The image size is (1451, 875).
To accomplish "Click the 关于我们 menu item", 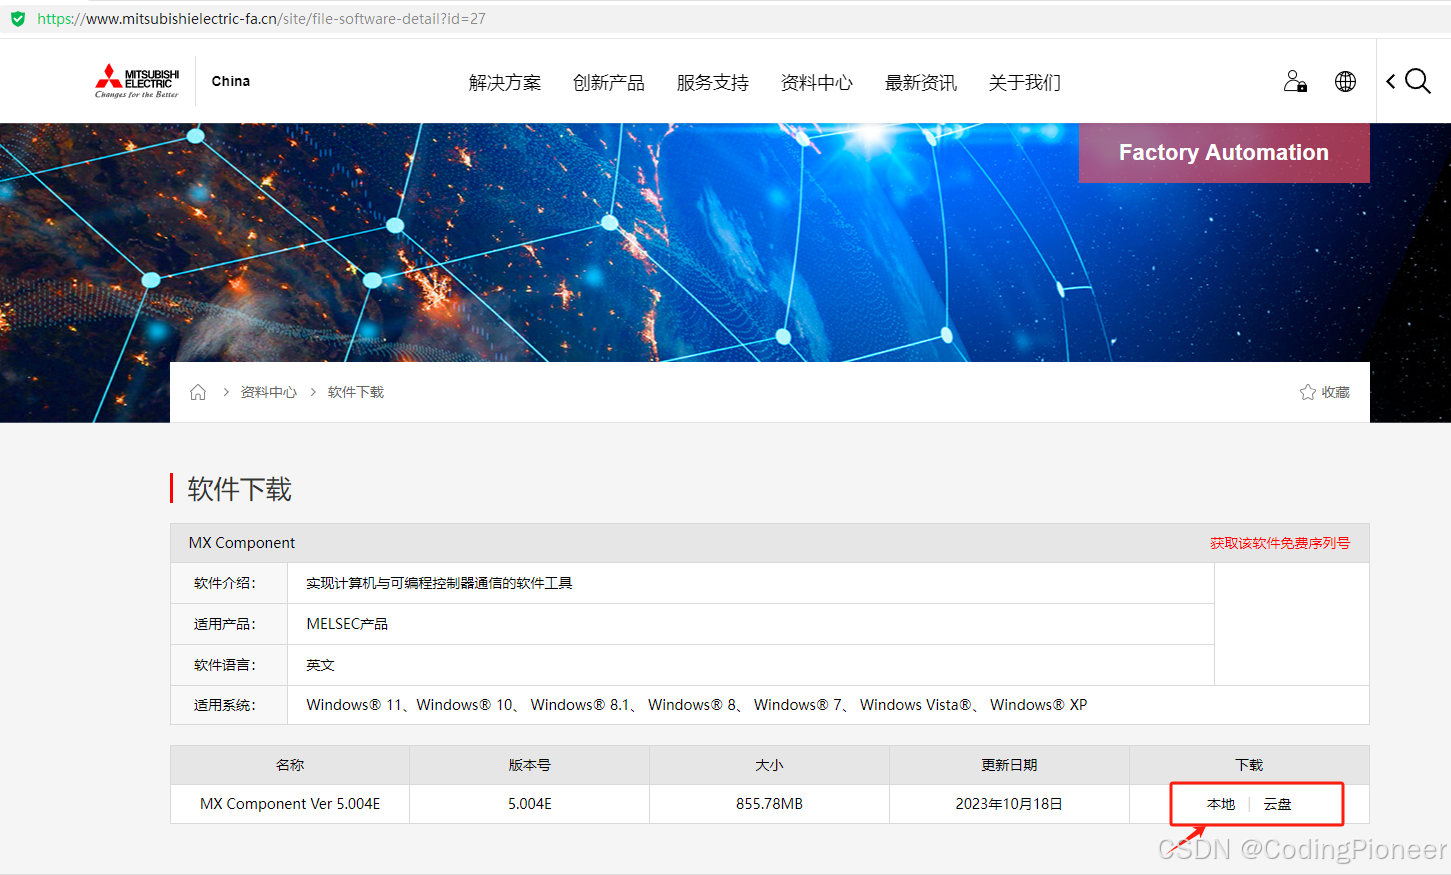I will coord(1024,83).
